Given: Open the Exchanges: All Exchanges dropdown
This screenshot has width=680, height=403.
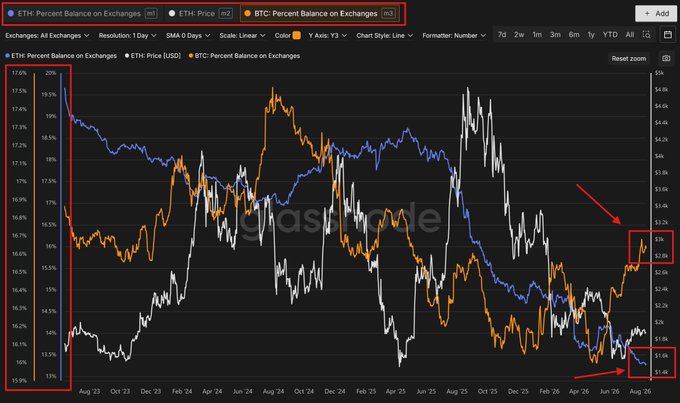Looking at the screenshot, I should [x=47, y=36].
